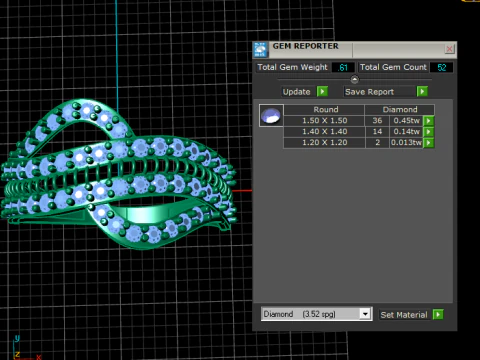Click green arrow for 0.14tw row
Image resolution: width=480 pixels, height=360 pixels.
[x=429, y=132]
